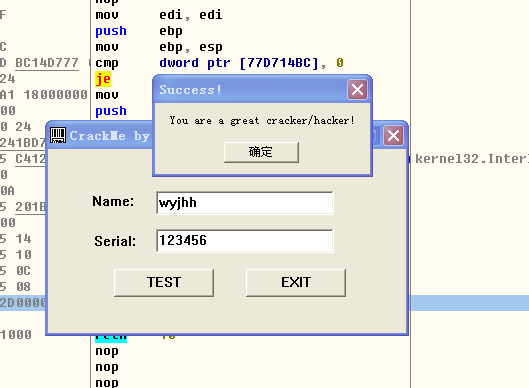Select the 'mov edi, edi' instruction
The width and height of the screenshot is (529, 388).
click(x=159, y=15)
